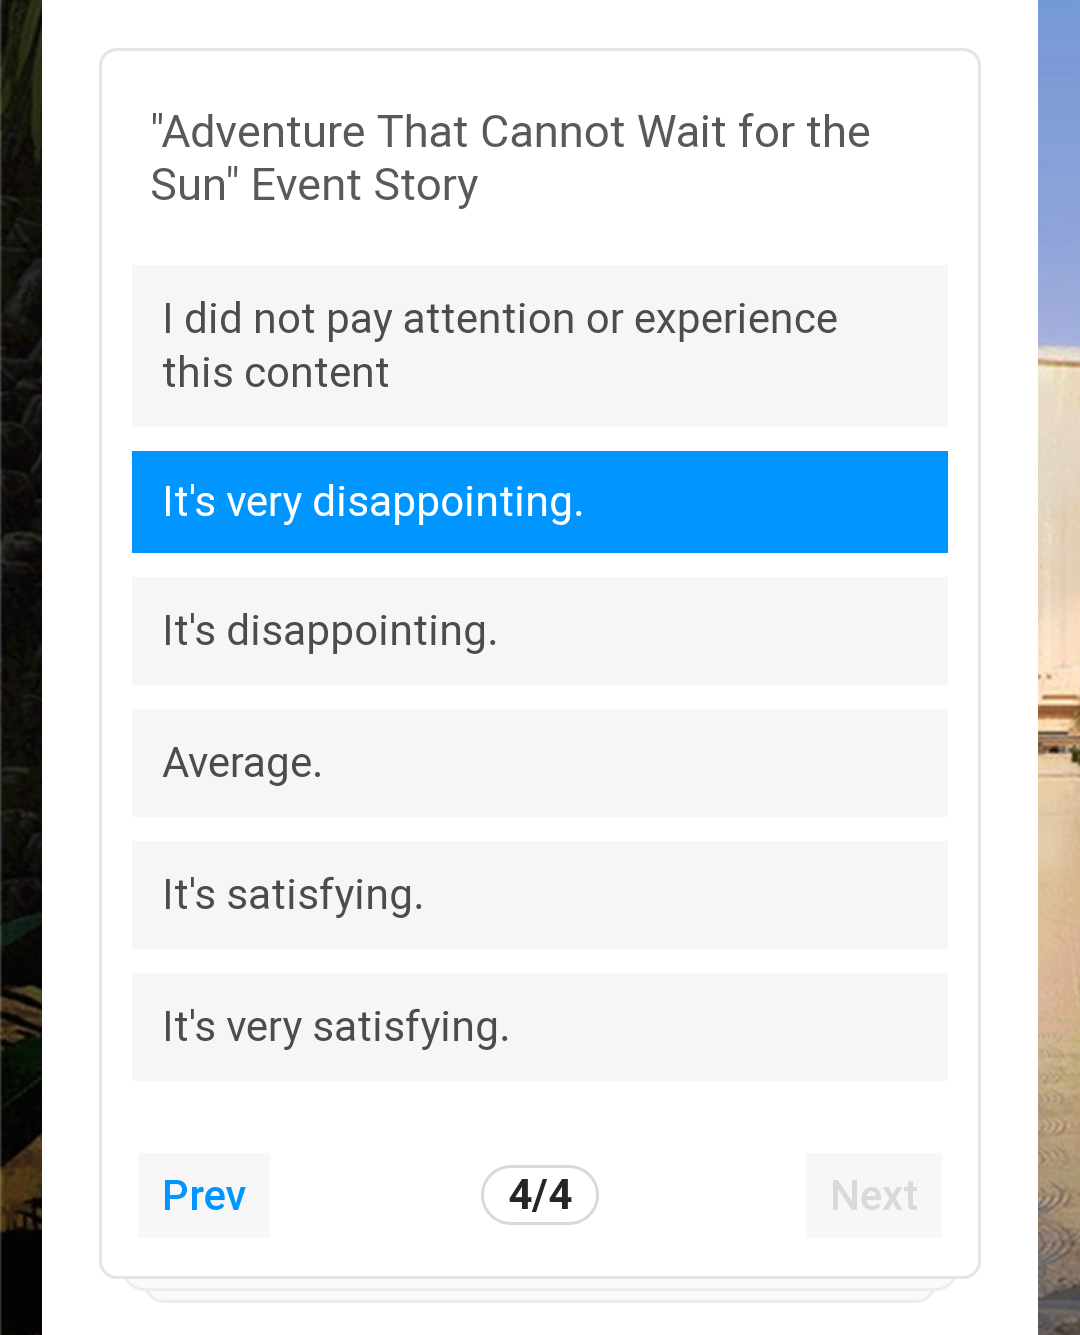This screenshot has width=1080, height=1335.
Task: Select the moderately positive "satisfying" rating
Action: coord(540,895)
